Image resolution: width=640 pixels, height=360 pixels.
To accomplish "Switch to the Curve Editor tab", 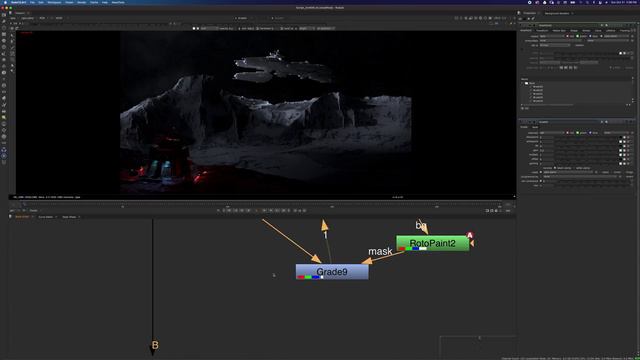I will (x=46, y=217).
